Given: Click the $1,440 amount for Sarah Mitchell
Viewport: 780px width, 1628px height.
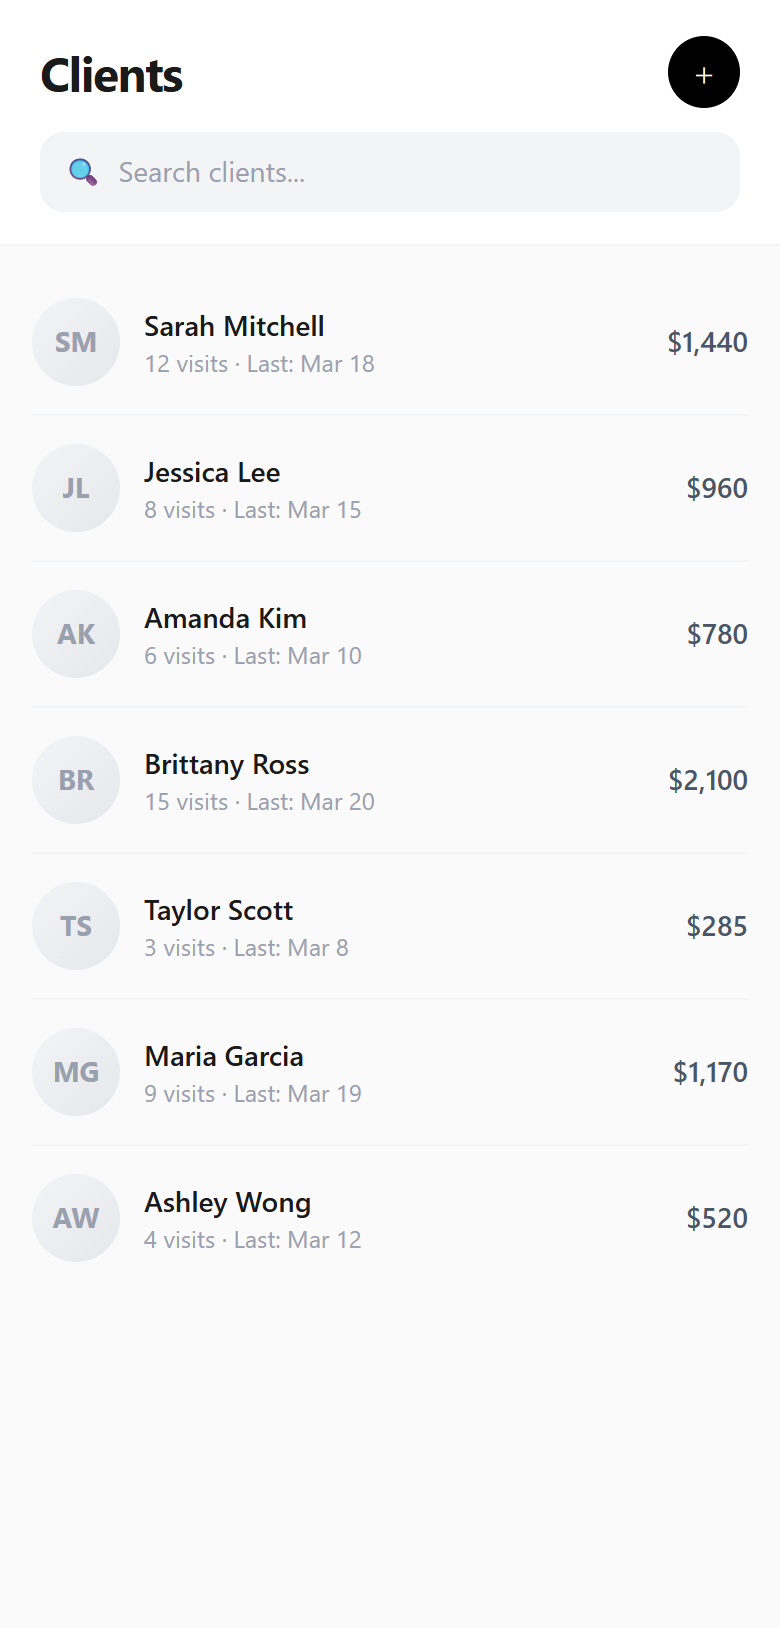Looking at the screenshot, I should click(707, 342).
